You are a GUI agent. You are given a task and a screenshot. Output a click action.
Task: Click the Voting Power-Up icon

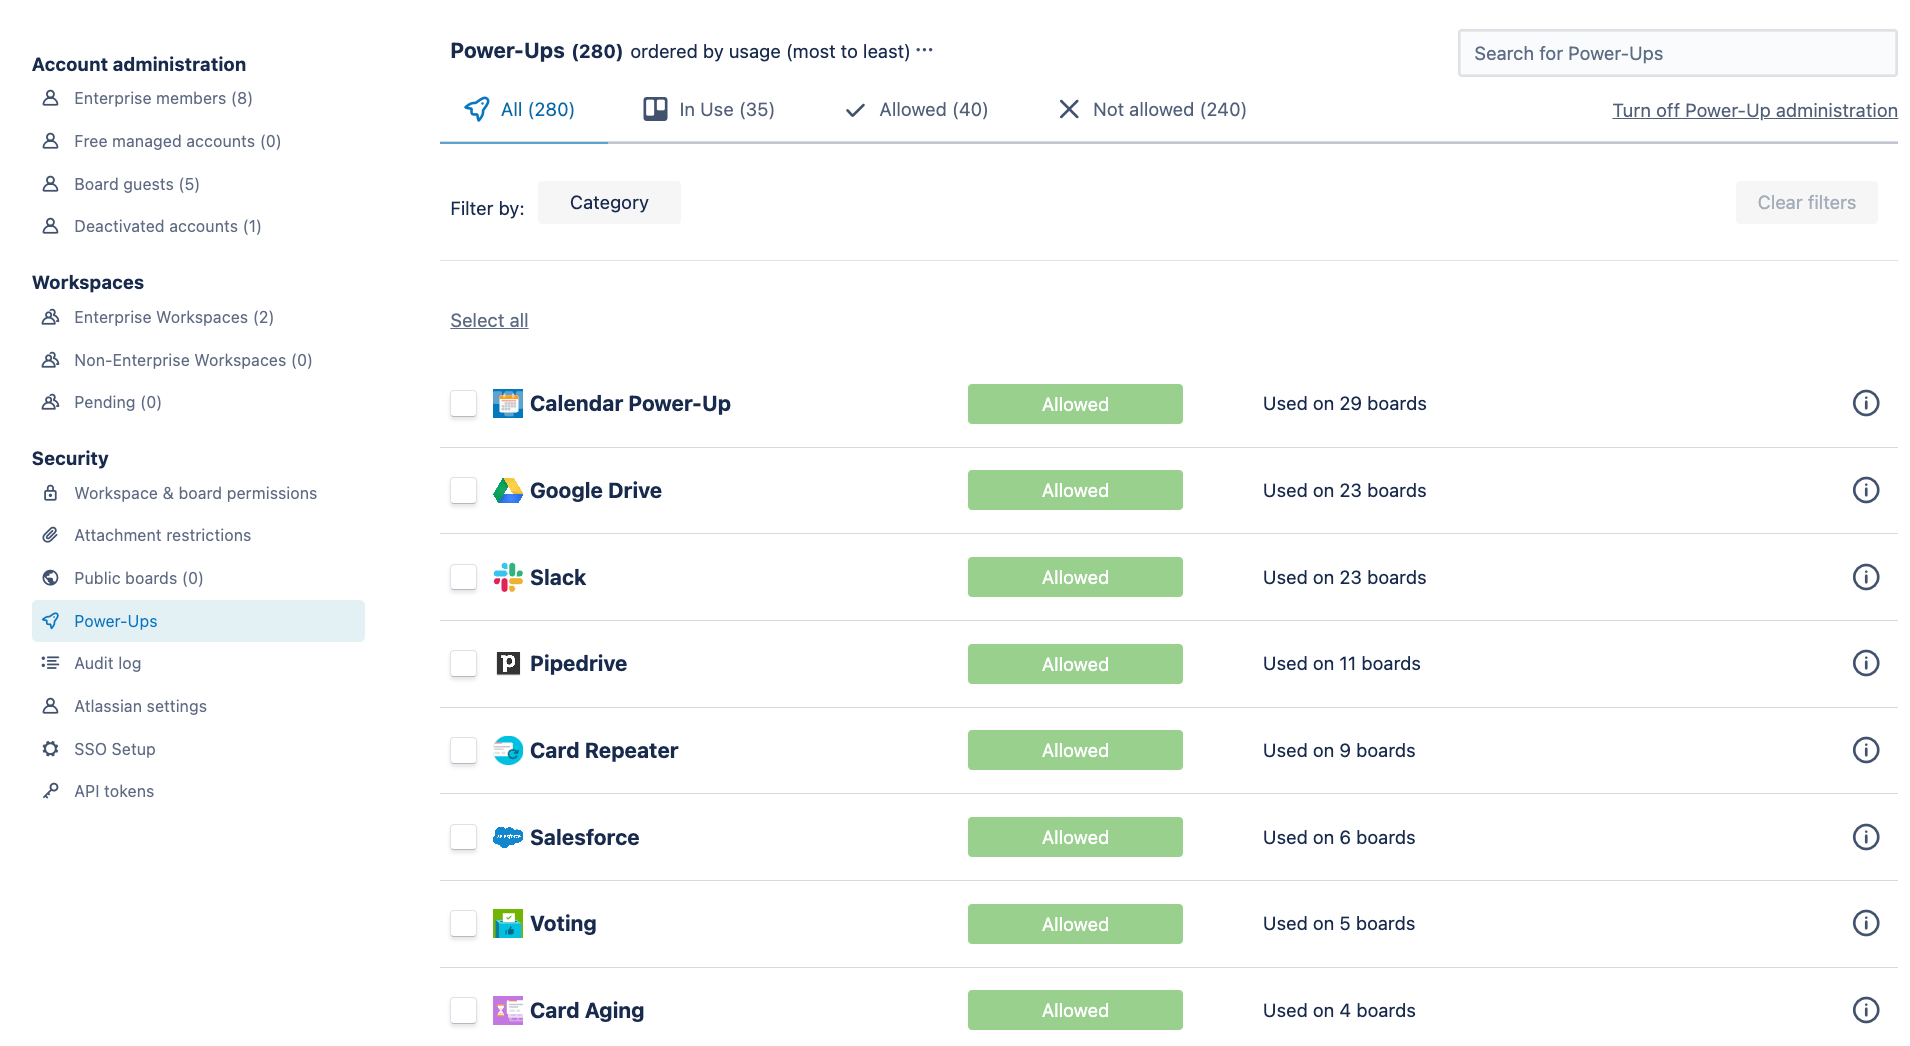tap(508, 924)
